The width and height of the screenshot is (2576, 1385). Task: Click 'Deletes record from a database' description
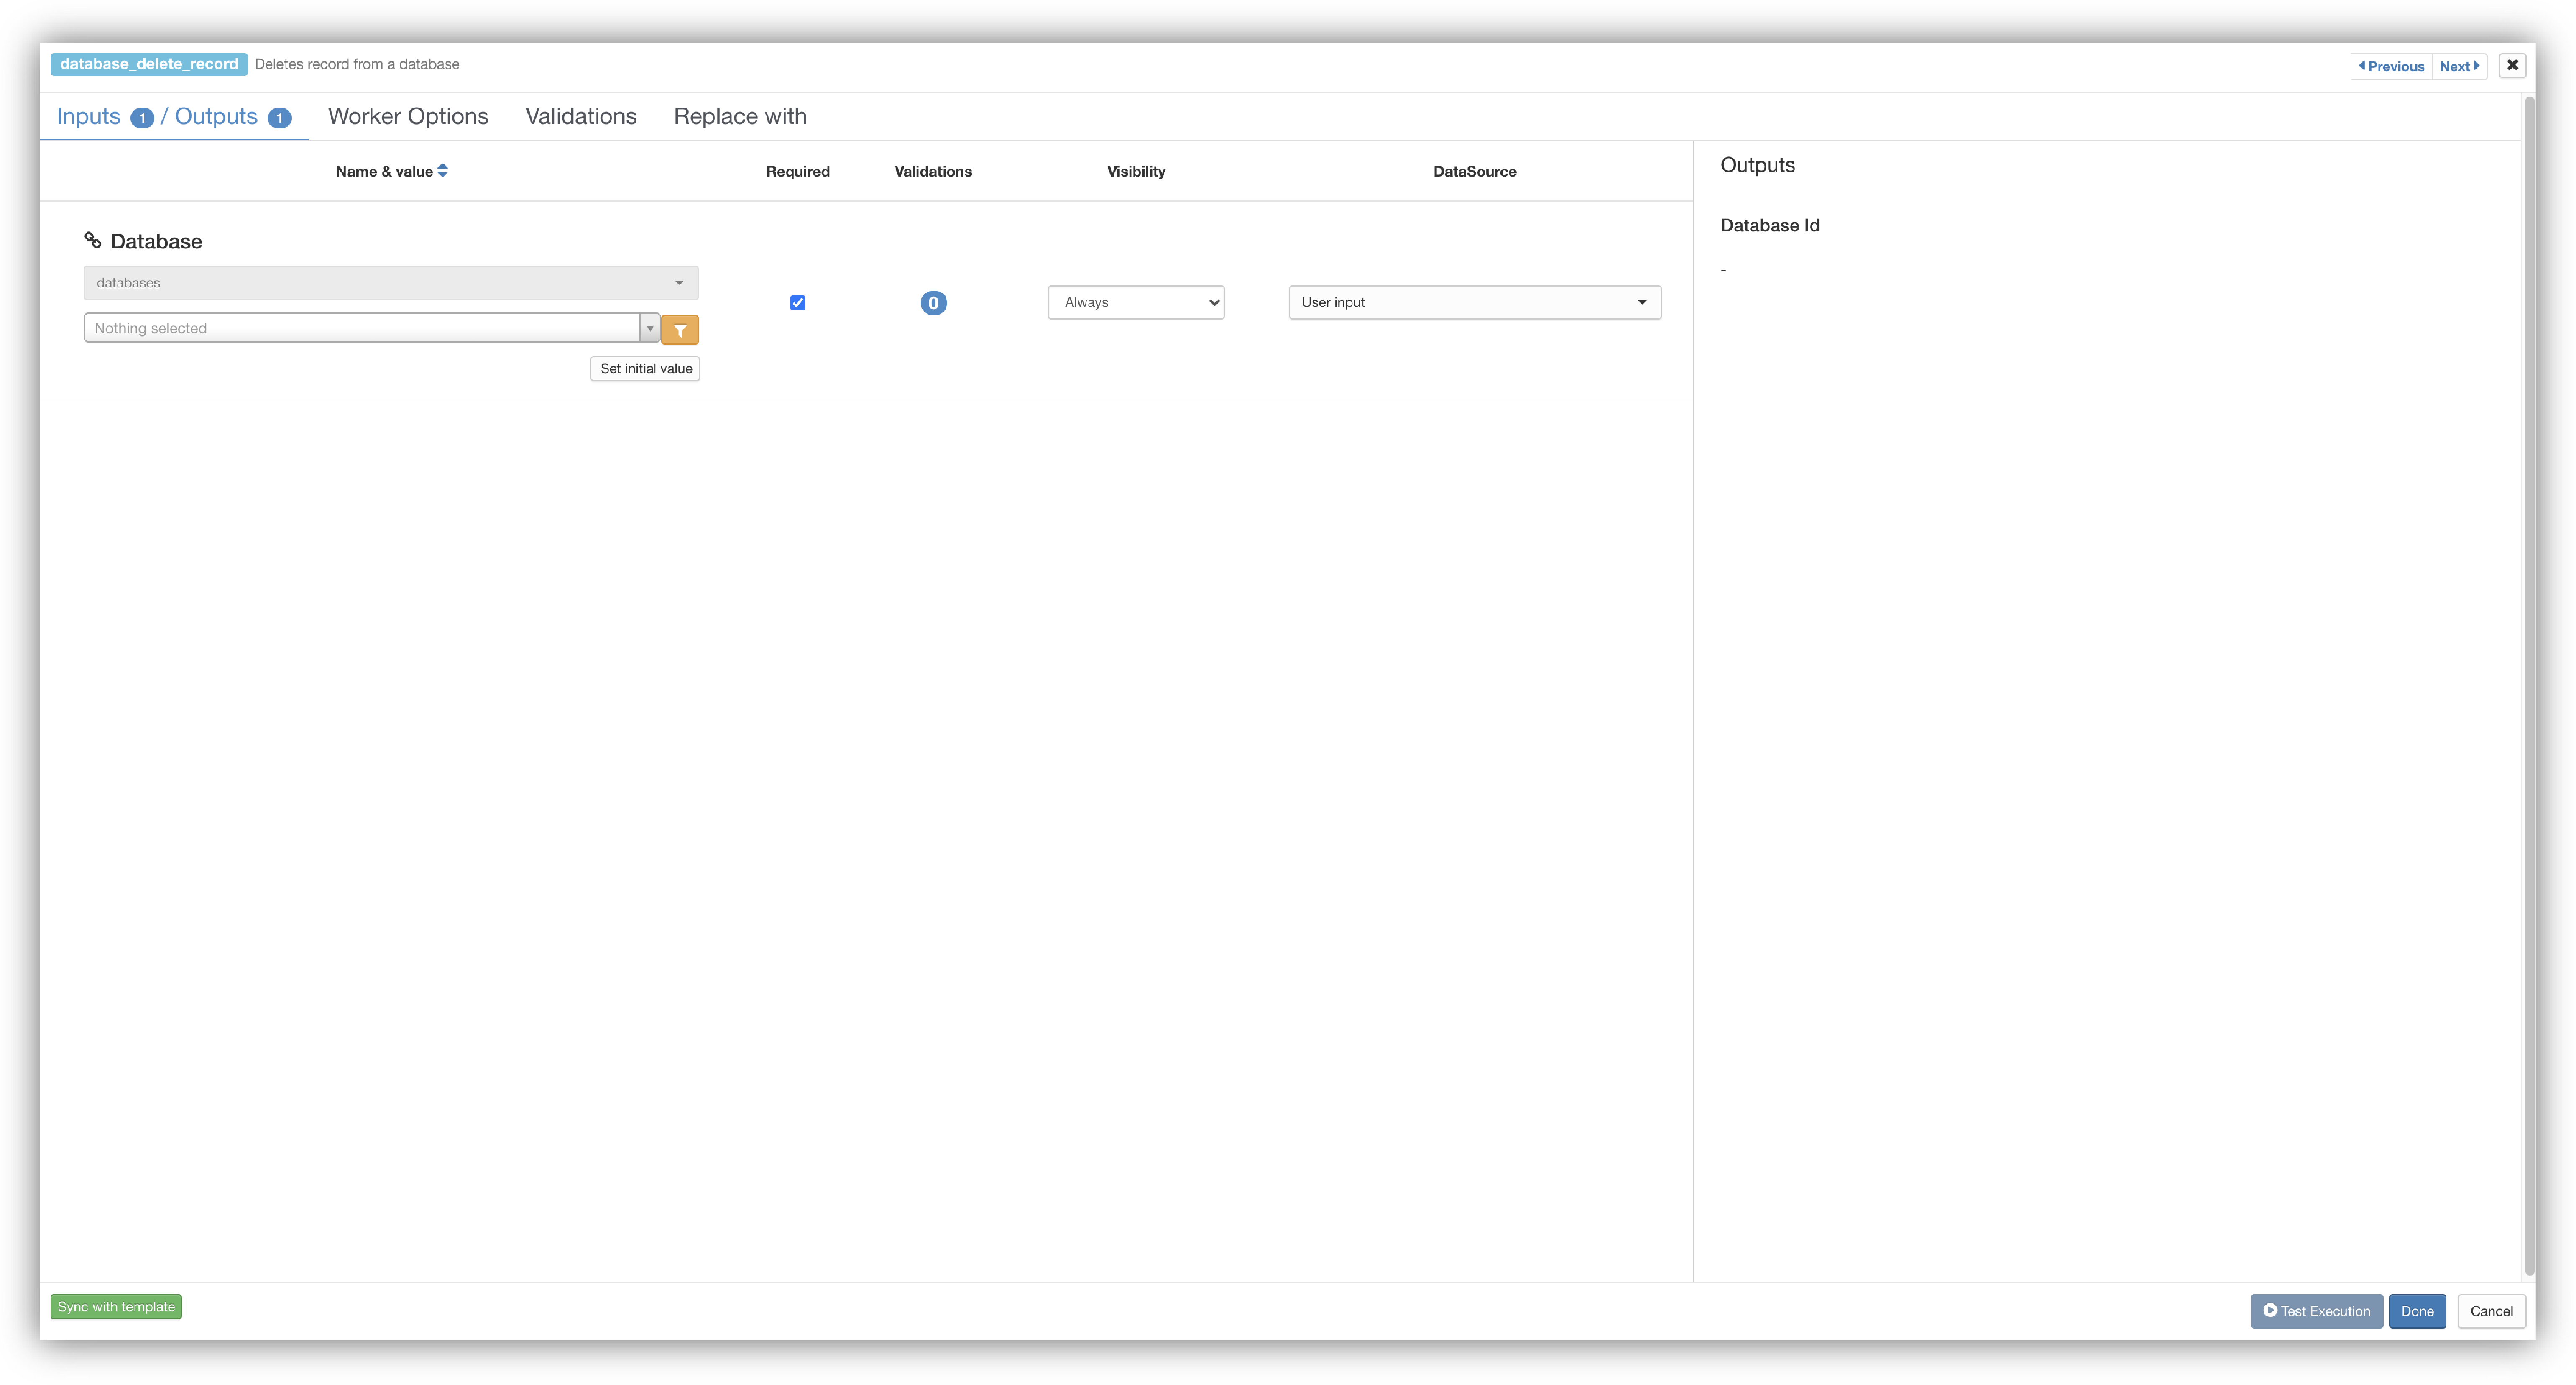[357, 64]
